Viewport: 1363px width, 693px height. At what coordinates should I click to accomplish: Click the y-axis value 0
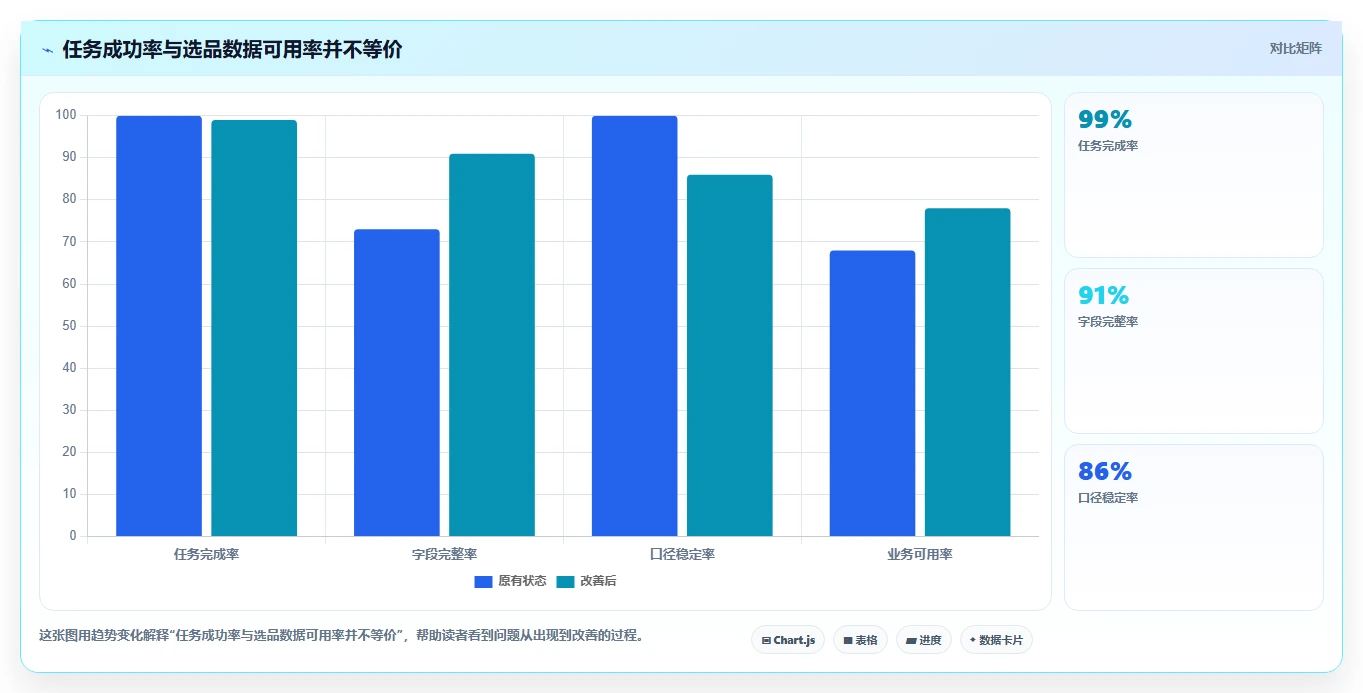point(73,536)
